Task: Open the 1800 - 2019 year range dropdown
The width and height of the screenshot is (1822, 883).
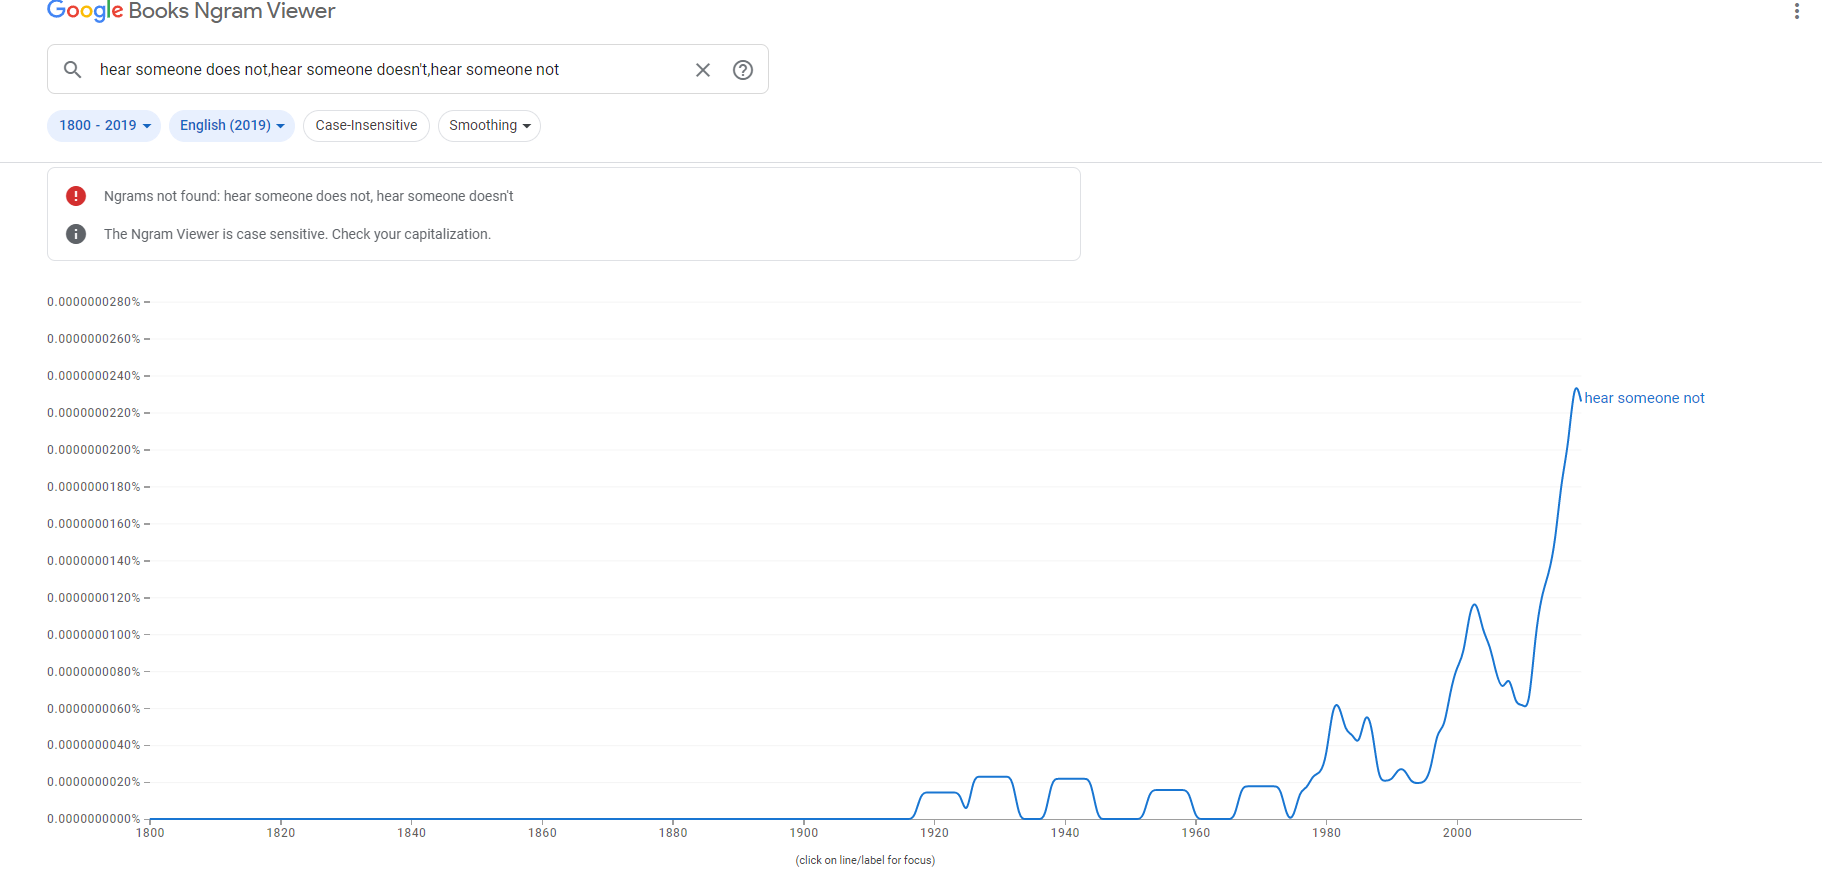Action: coord(104,126)
